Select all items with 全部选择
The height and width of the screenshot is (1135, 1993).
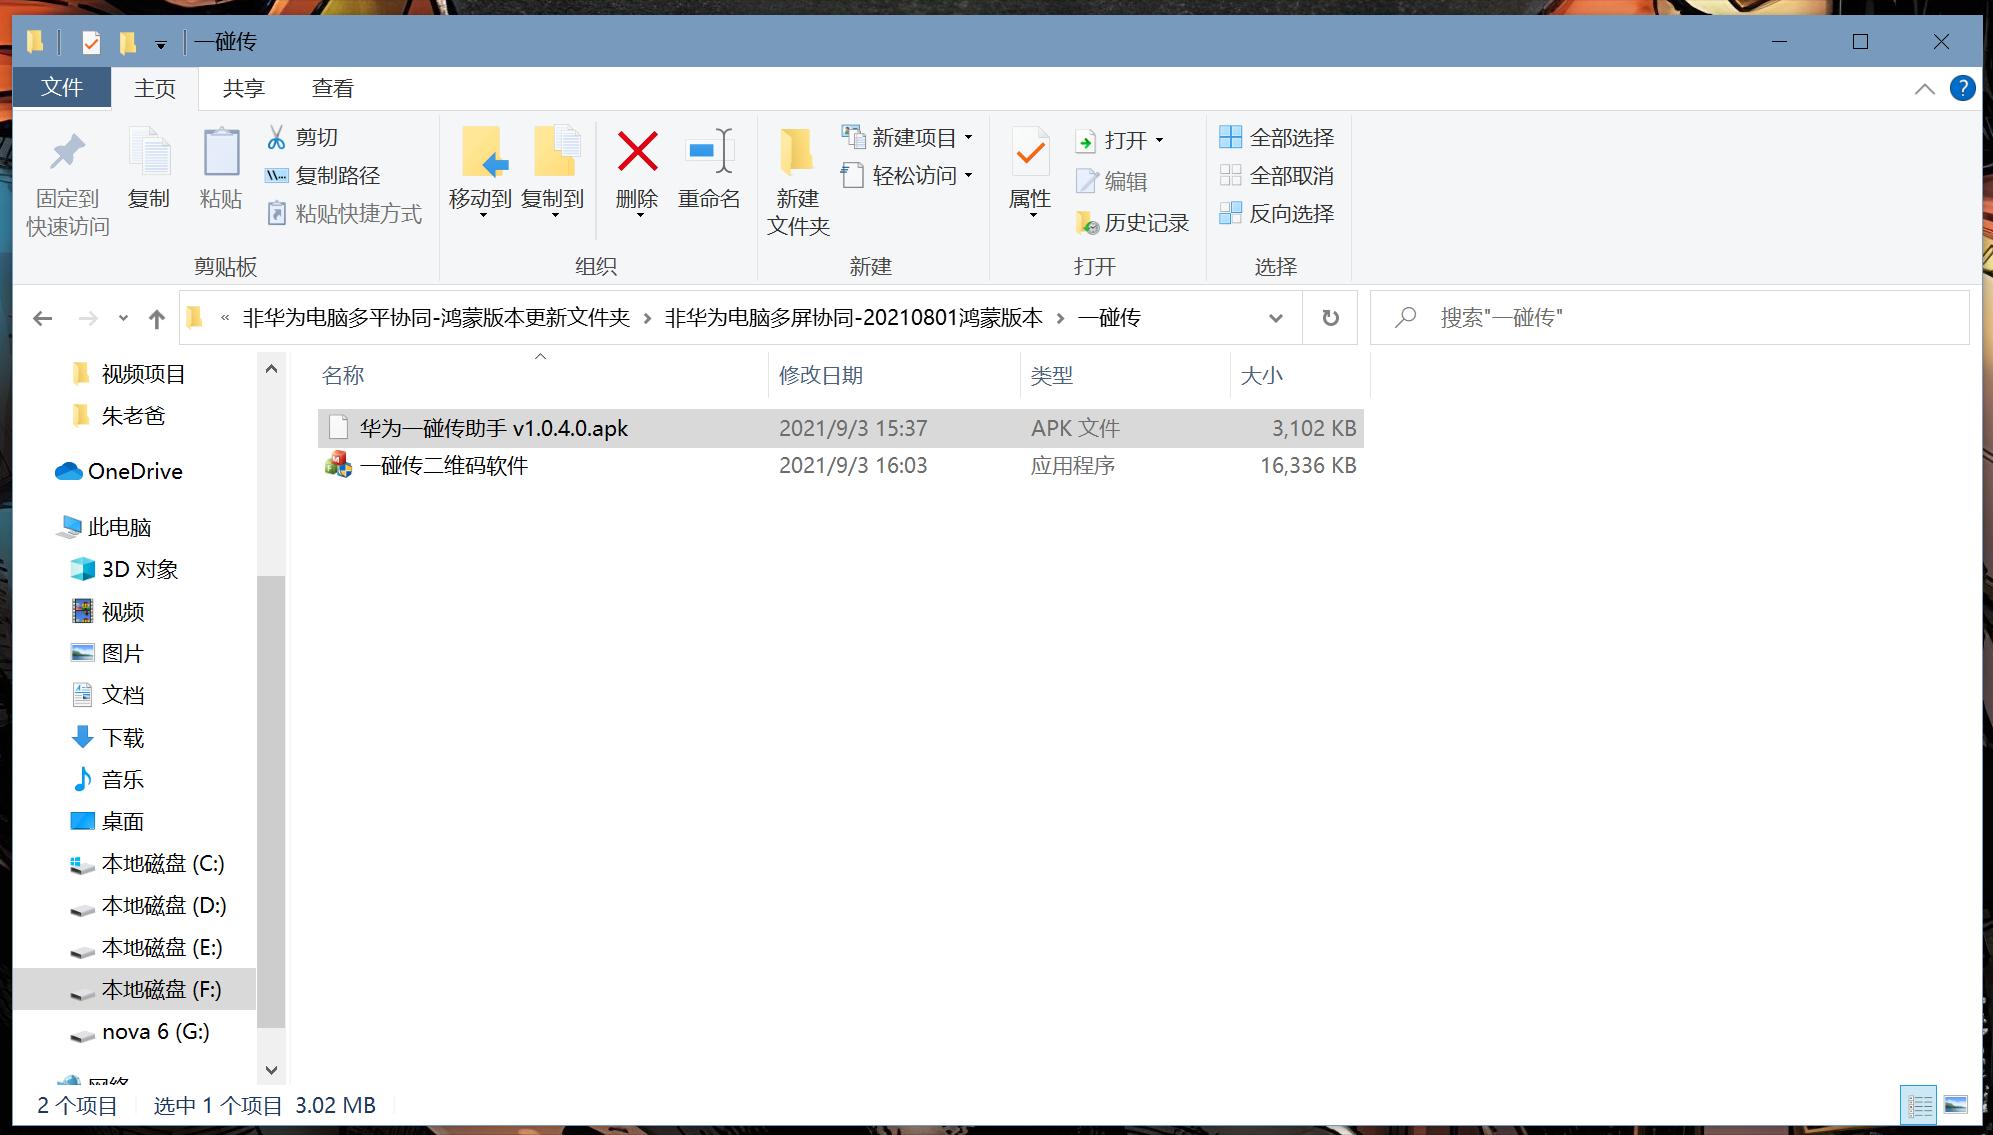pos(1277,136)
